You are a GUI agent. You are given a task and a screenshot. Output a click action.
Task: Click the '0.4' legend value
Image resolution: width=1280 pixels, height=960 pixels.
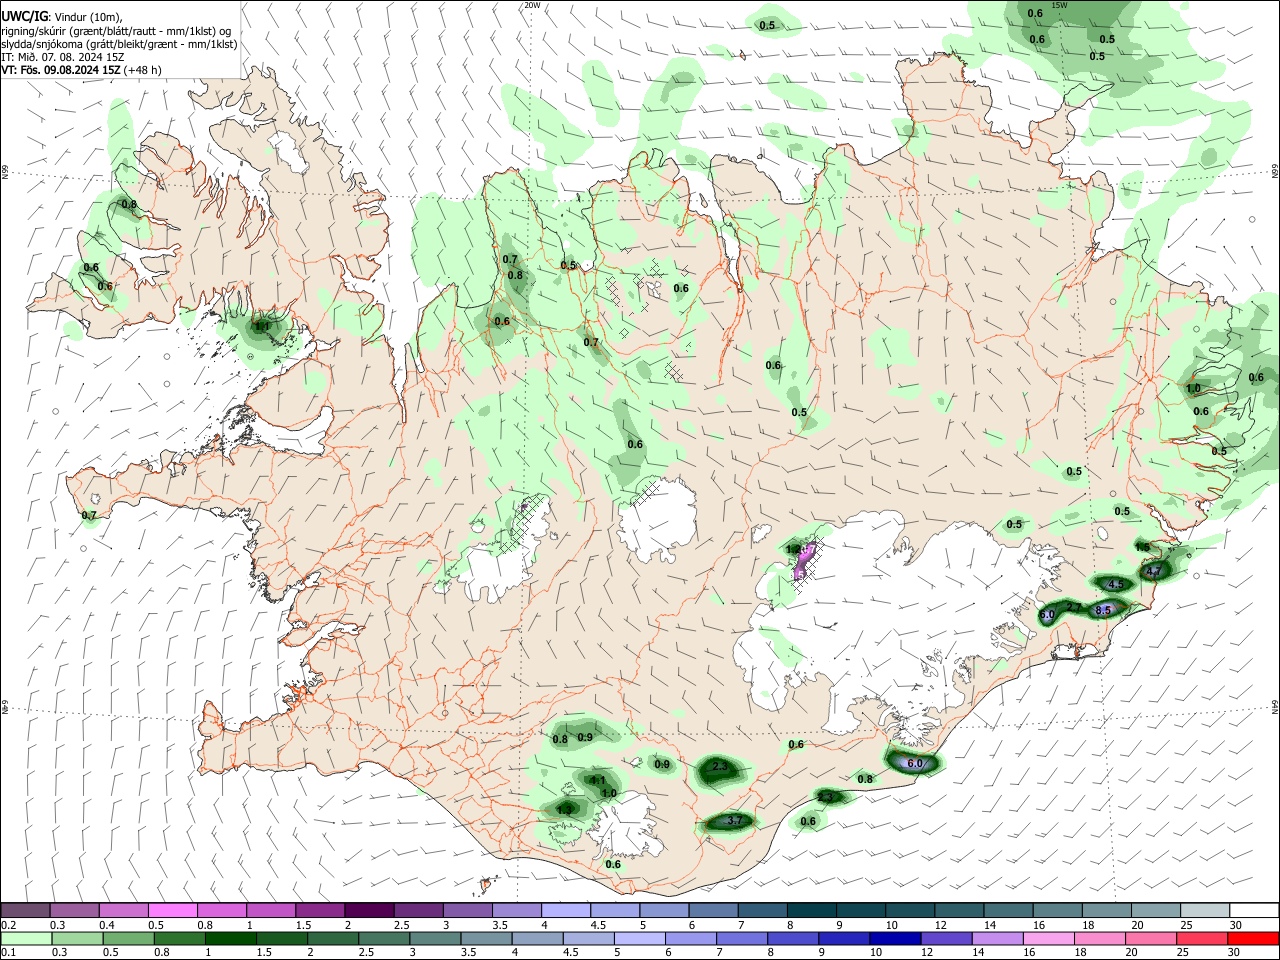(x=107, y=925)
